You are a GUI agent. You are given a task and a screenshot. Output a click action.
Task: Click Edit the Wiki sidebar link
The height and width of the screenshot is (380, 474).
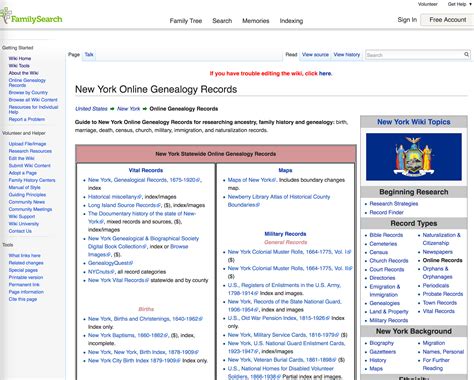coord(21,158)
